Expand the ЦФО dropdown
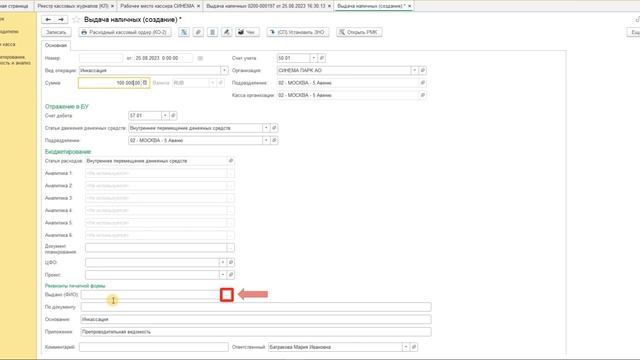Screen dimensions: 640x360 (222, 262)
